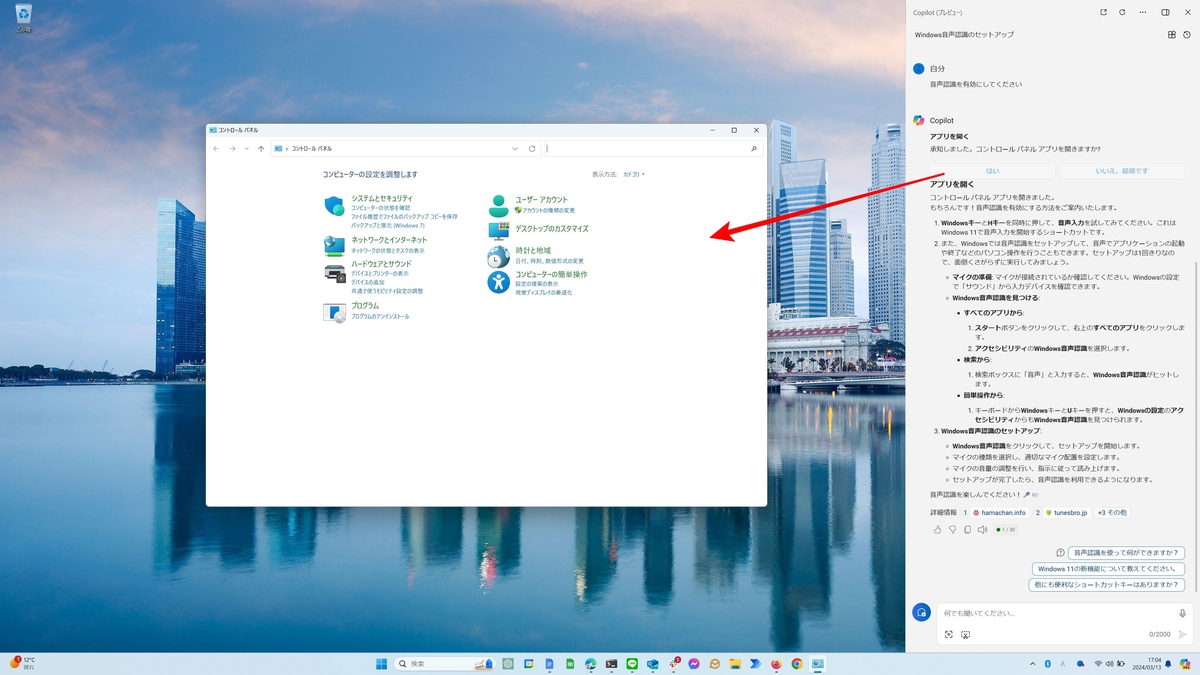Open Backup and Restore (Windows 7) link

[x=388, y=226]
